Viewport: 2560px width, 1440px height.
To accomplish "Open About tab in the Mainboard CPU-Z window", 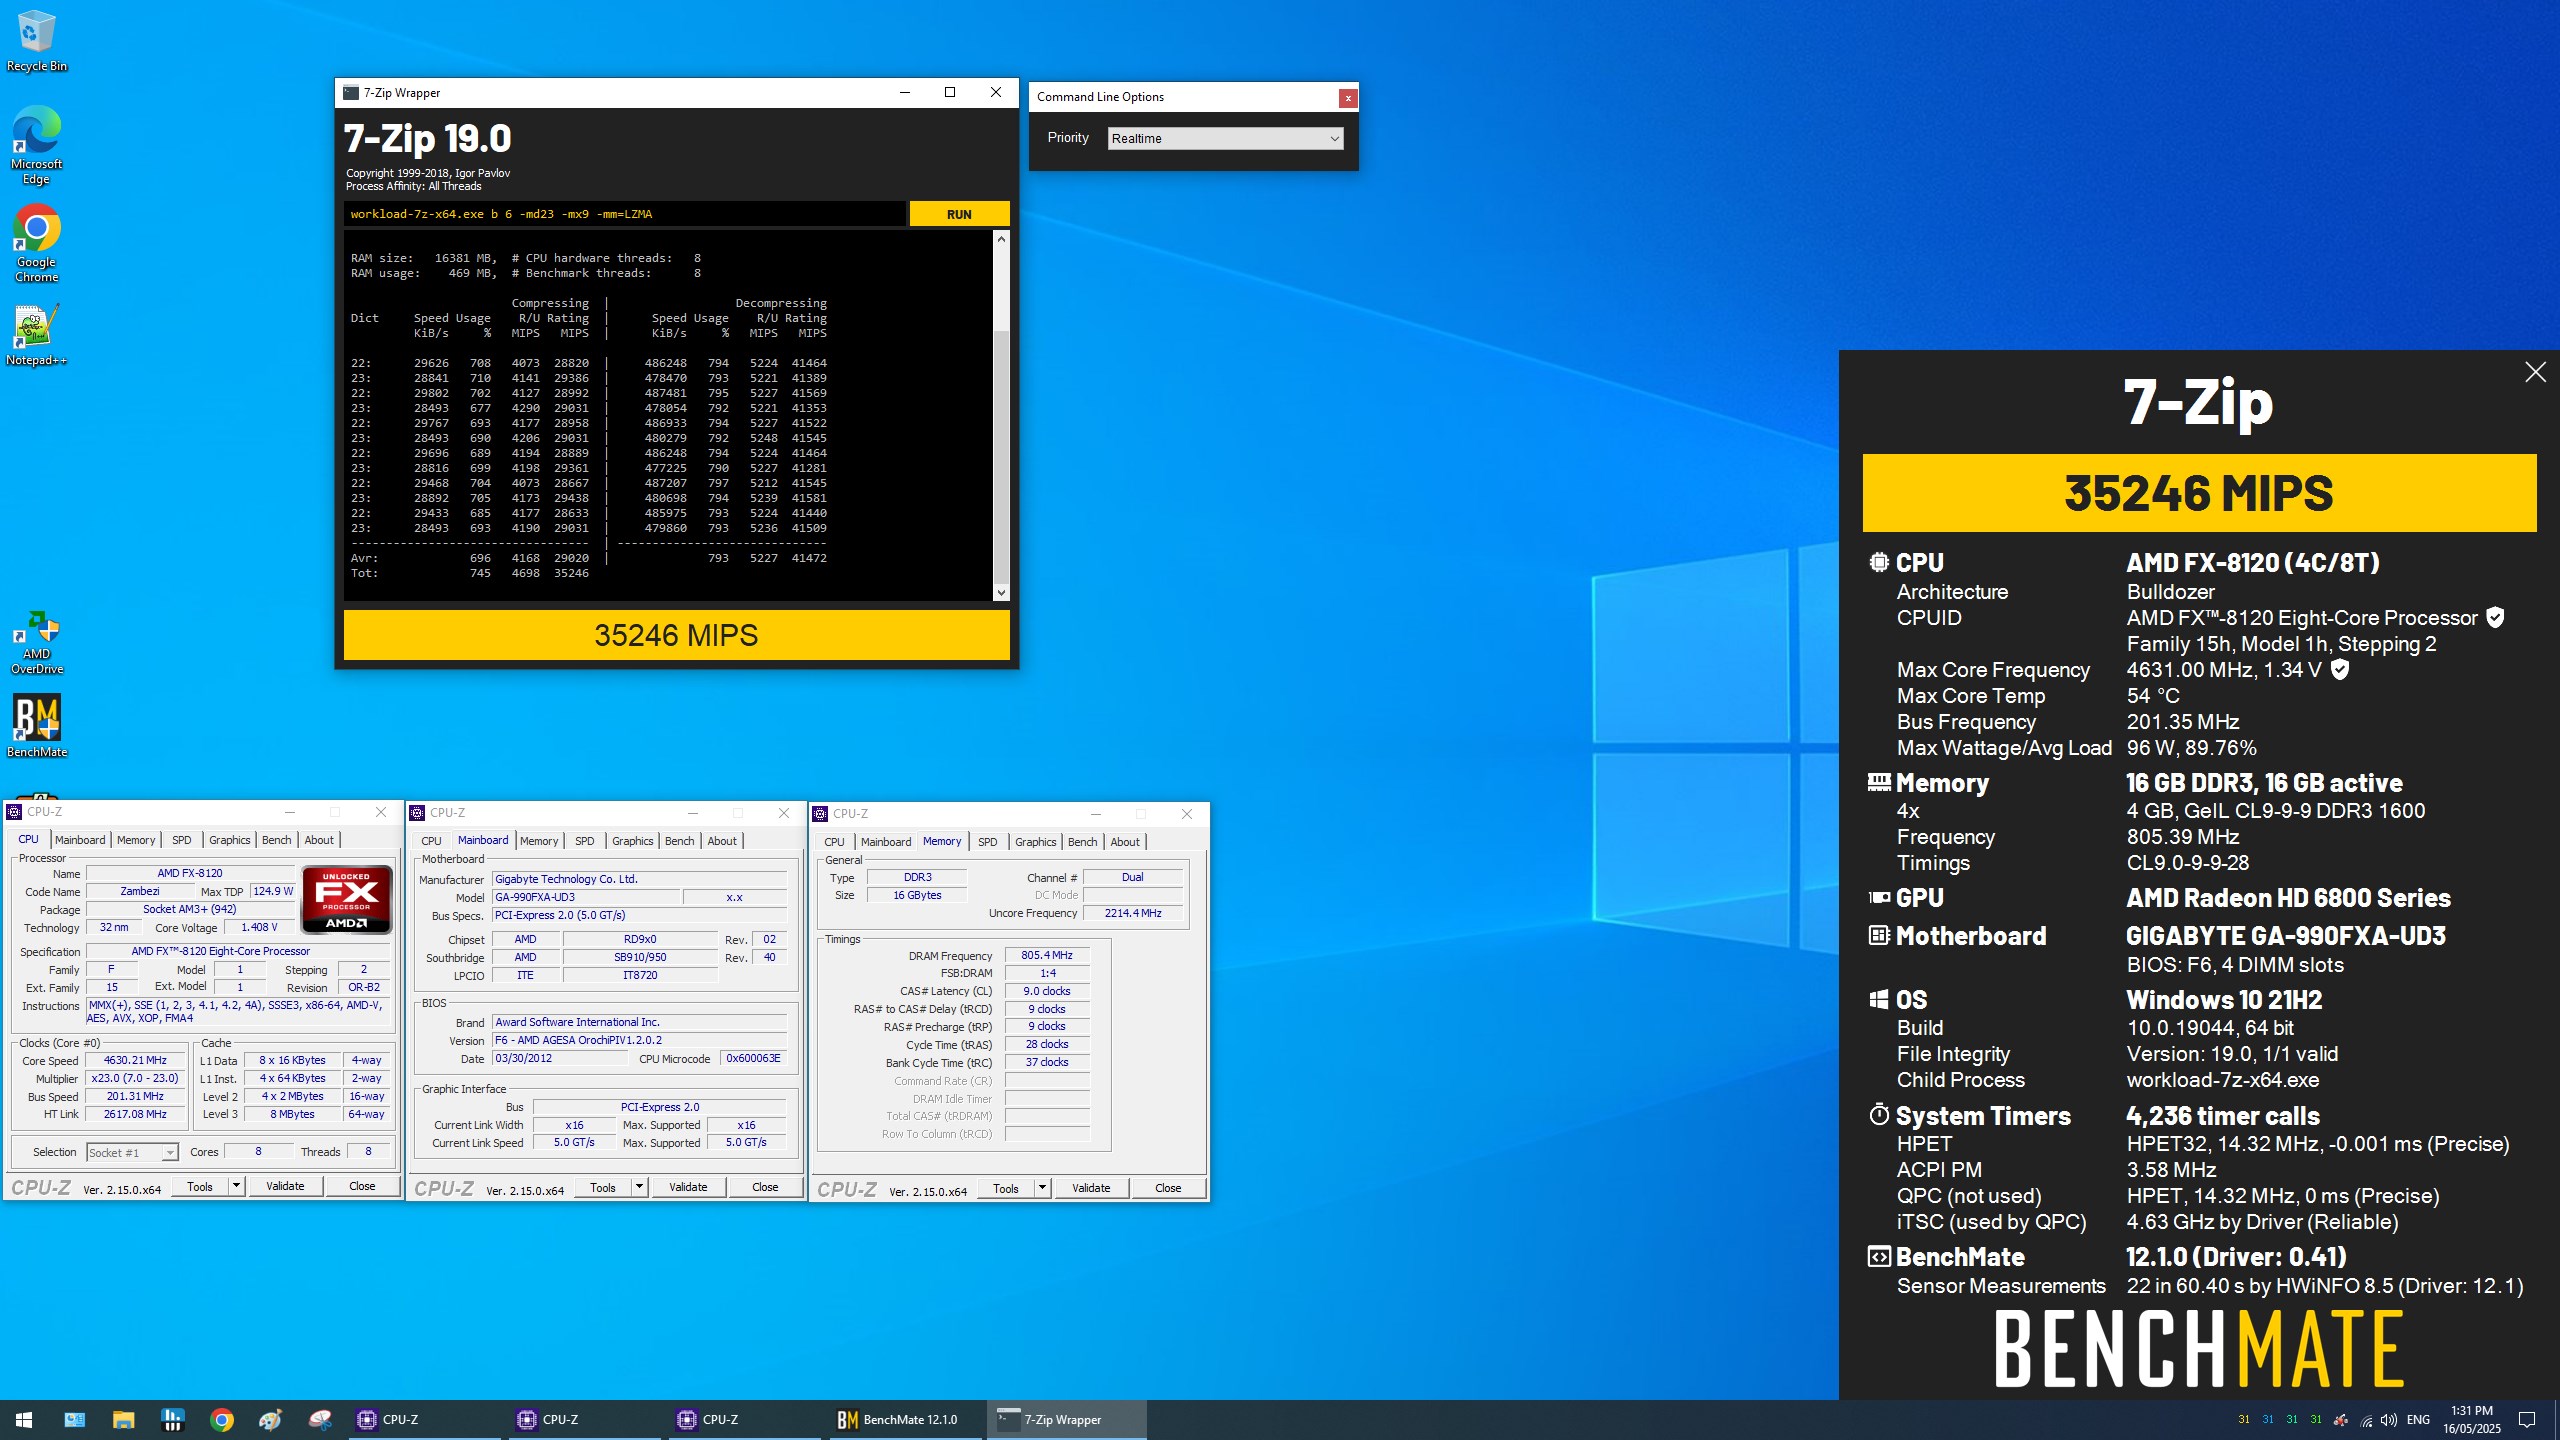I will [x=722, y=841].
